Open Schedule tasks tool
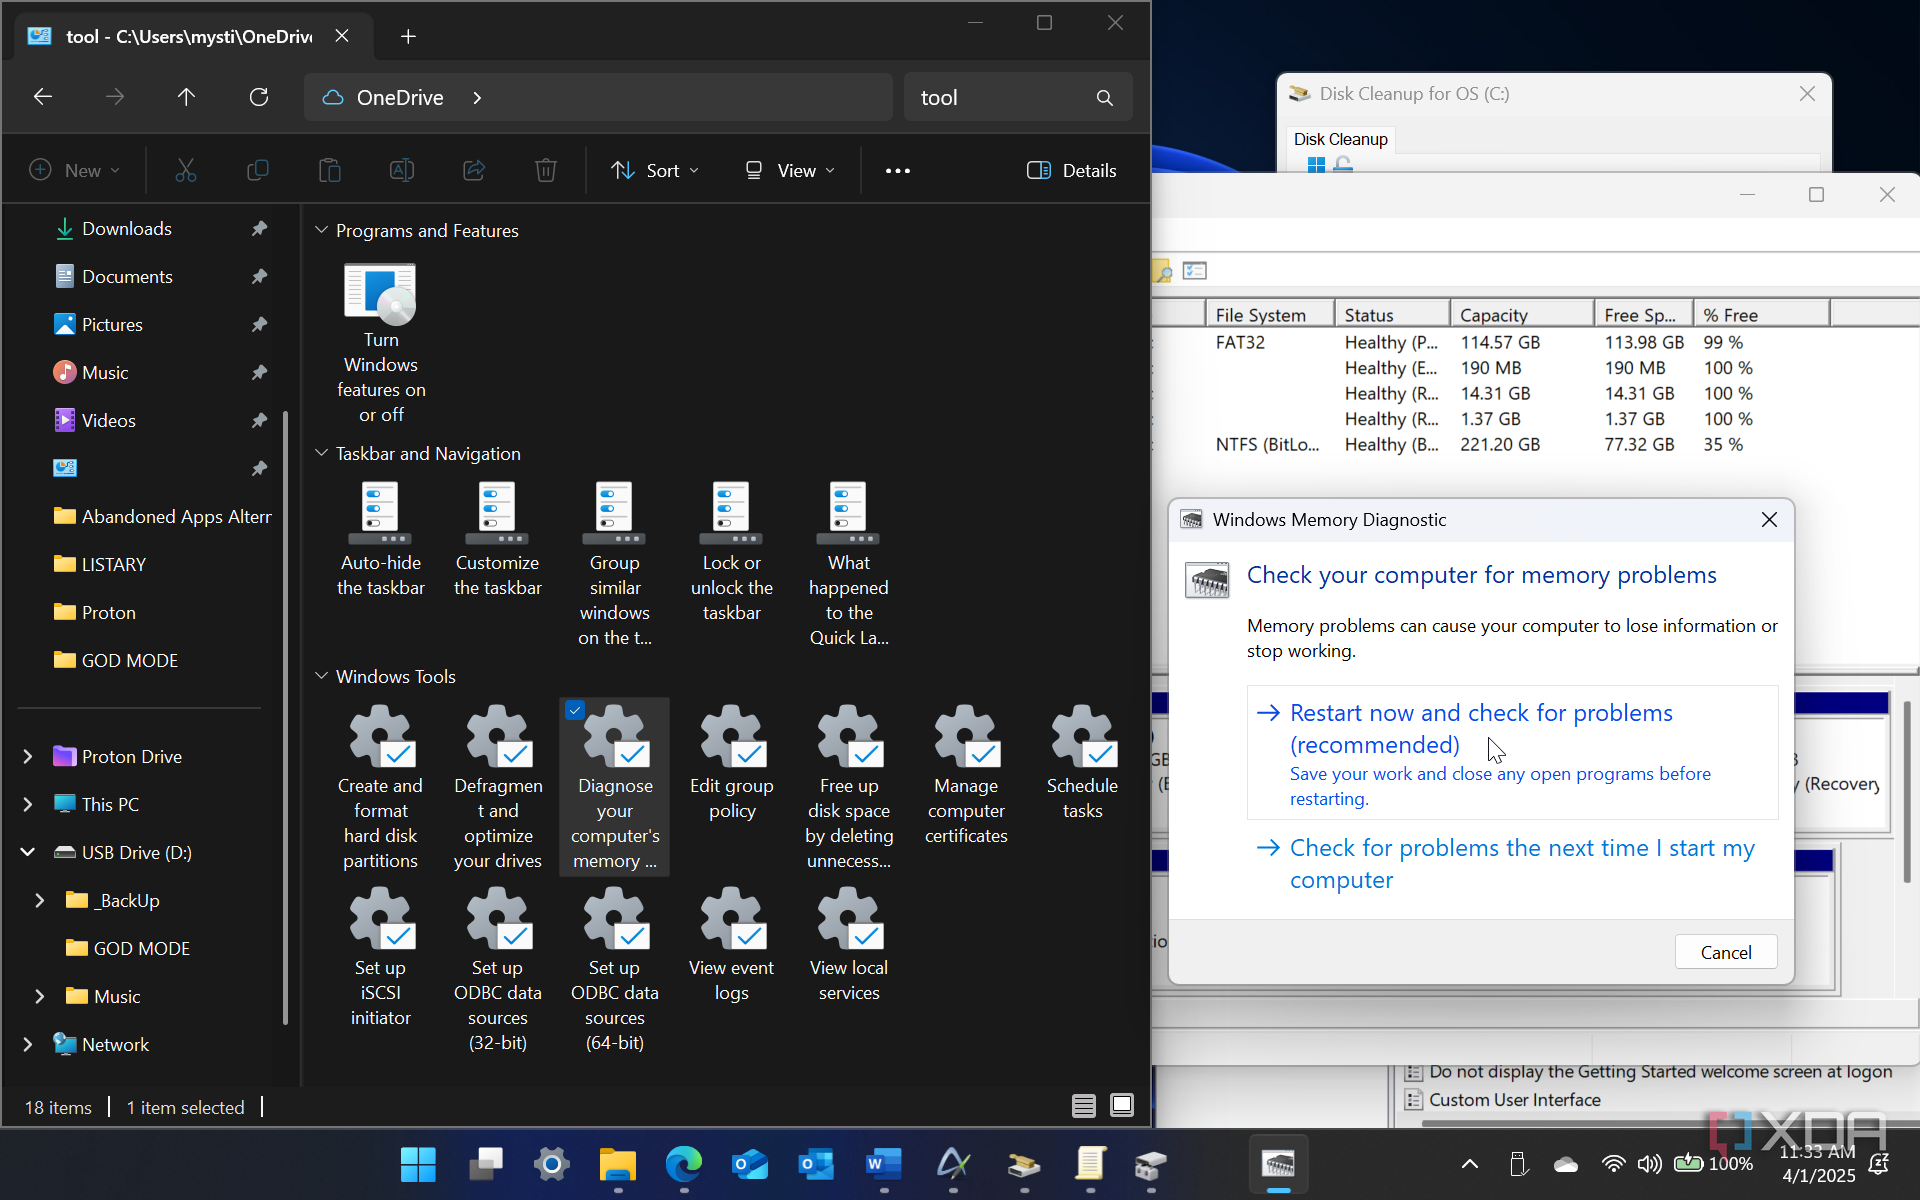1920x1200 pixels. point(1082,762)
